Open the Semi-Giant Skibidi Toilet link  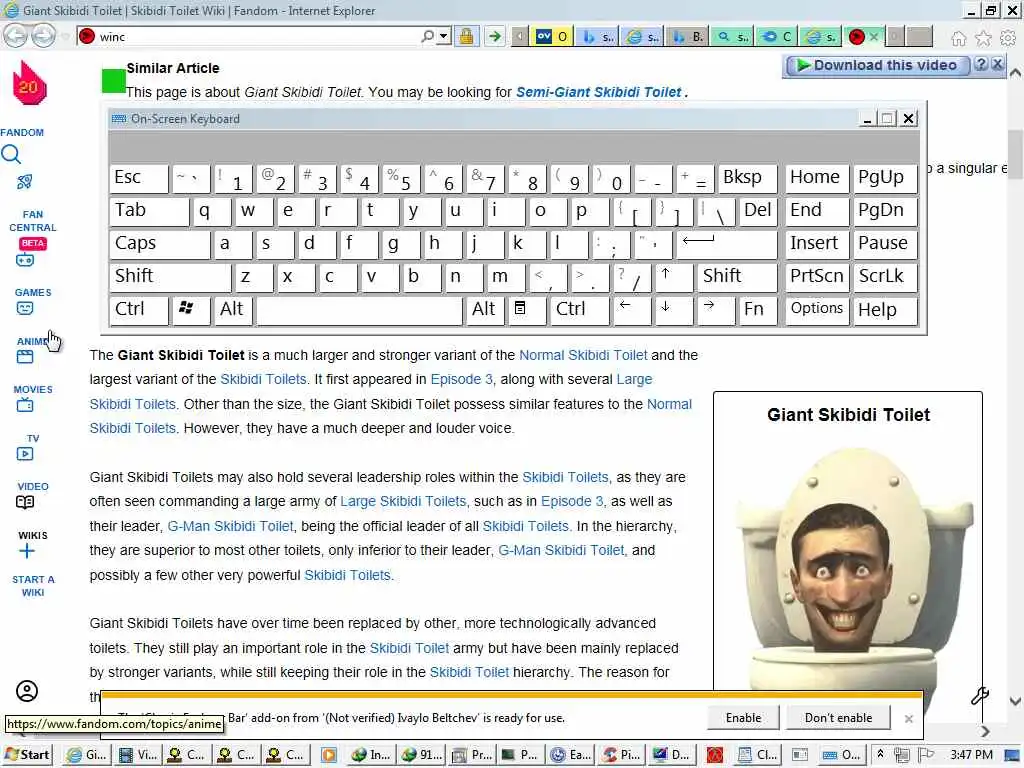coord(598,92)
